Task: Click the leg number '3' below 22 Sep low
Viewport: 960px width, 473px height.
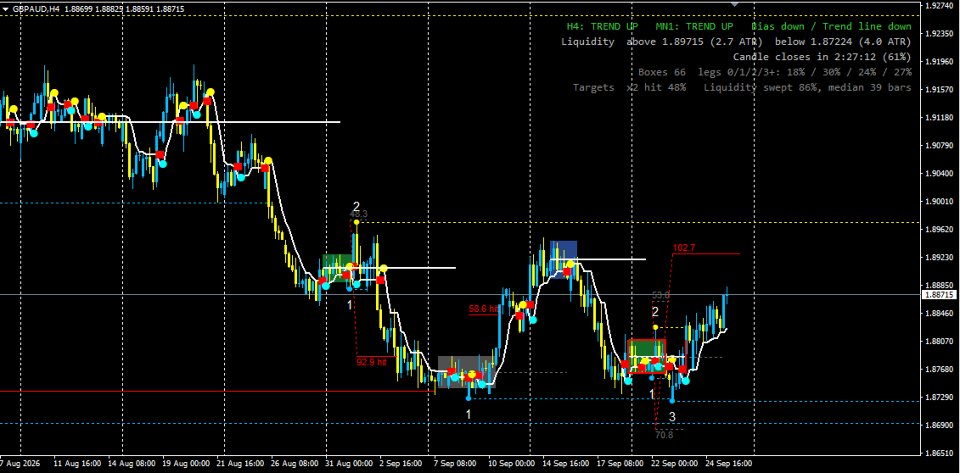Action: pyautogui.click(x=672, y=417)
